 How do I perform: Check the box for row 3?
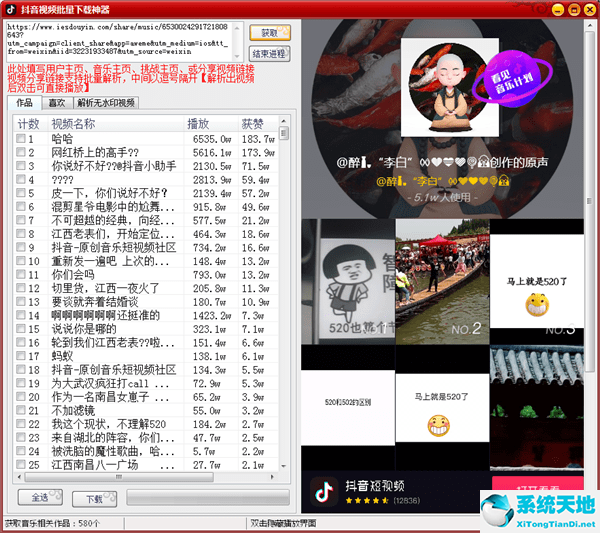(x=21, y=166)
